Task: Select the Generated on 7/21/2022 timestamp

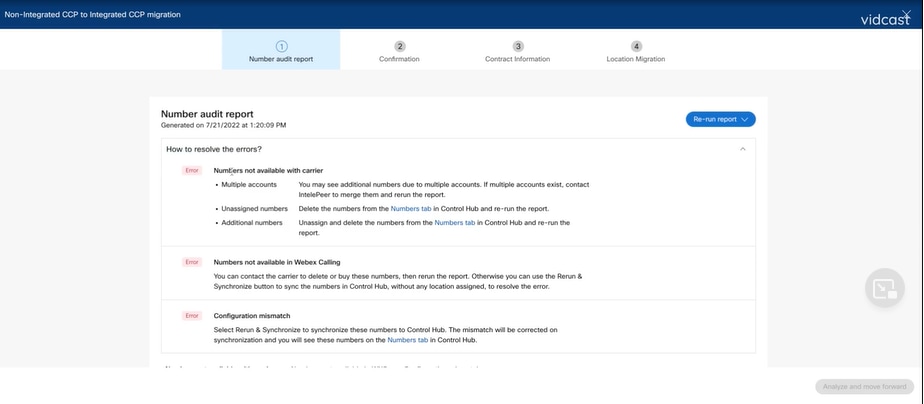Action: (x=223, y=125)
